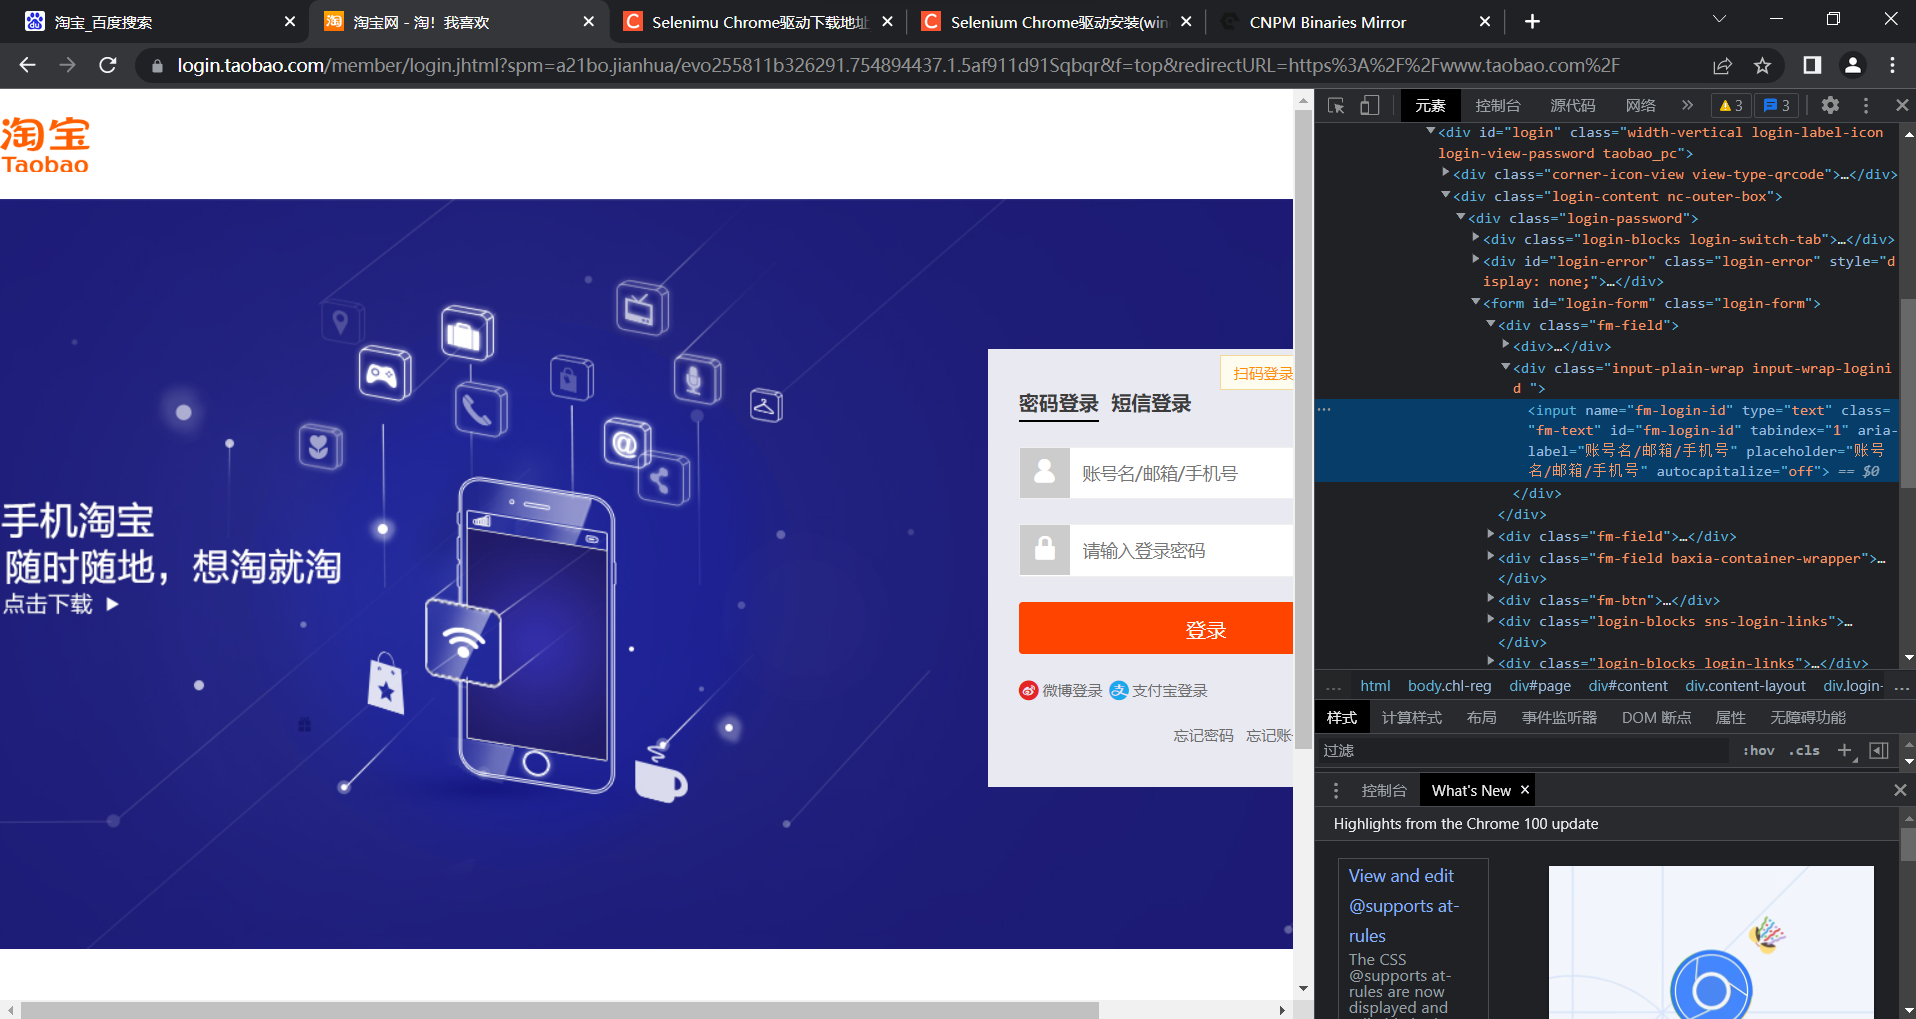Switch to QR code login corner
The width and height of the screenshot is (1916, 1019).
coord(1258,373)
